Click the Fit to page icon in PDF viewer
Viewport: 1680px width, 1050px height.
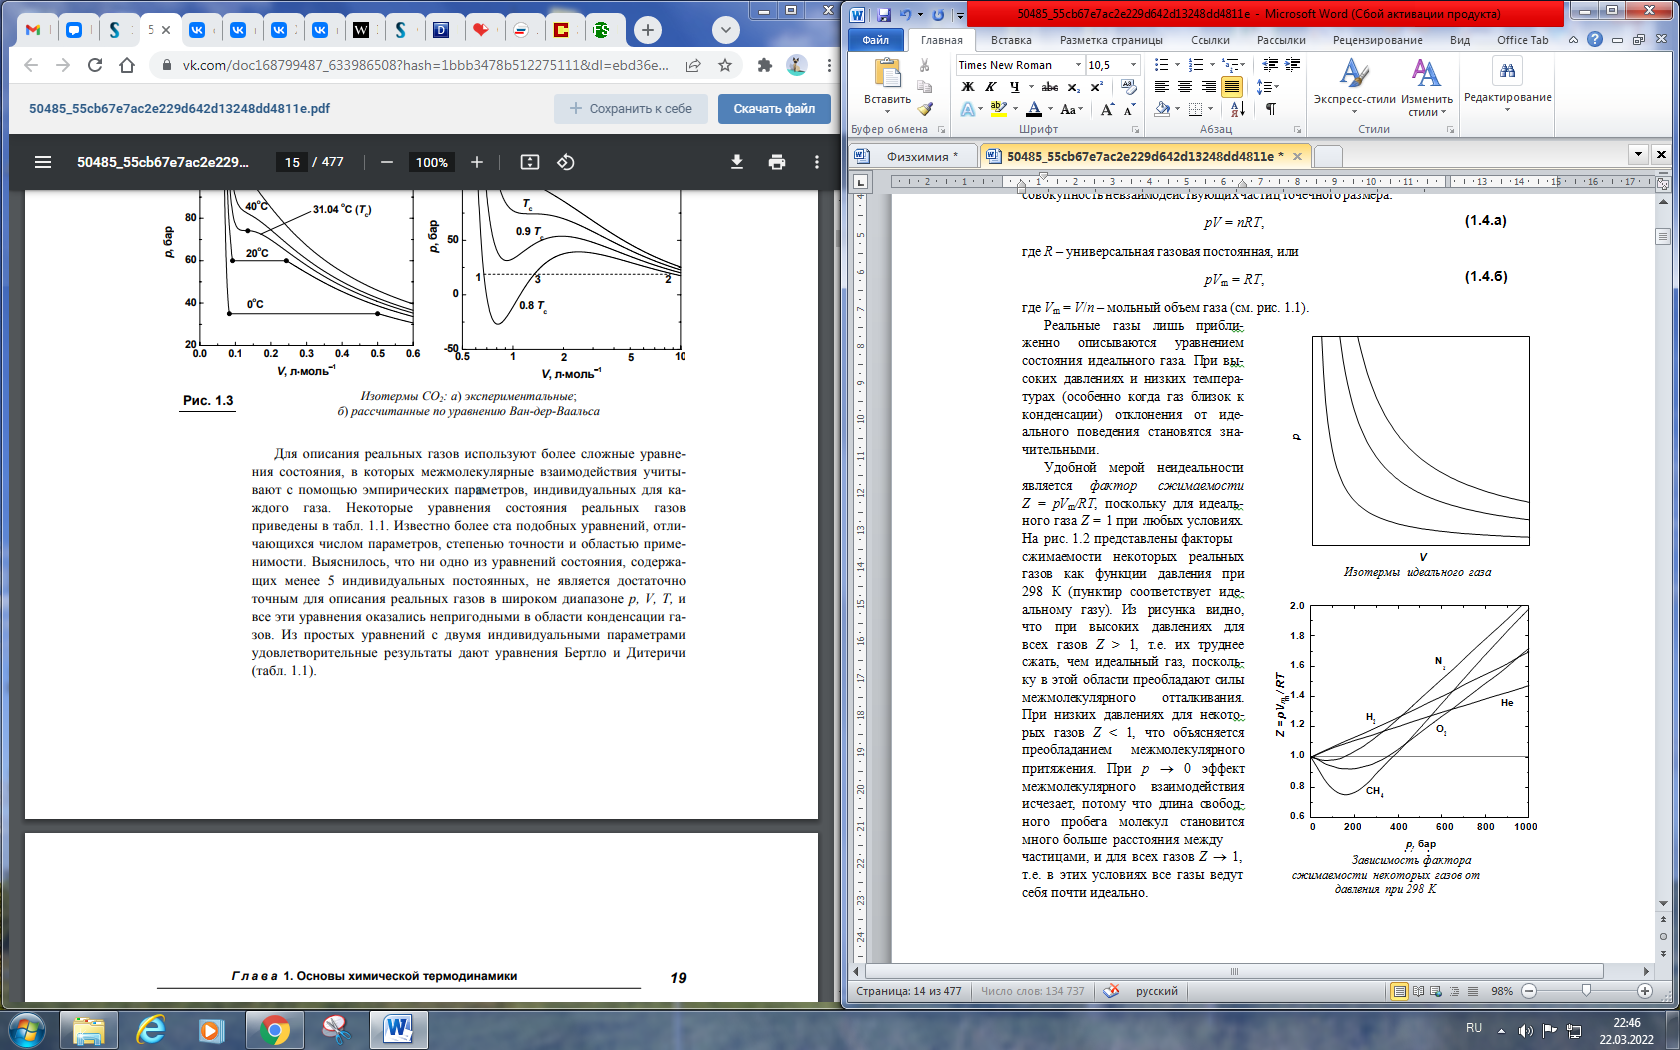(x=530, y=162)
